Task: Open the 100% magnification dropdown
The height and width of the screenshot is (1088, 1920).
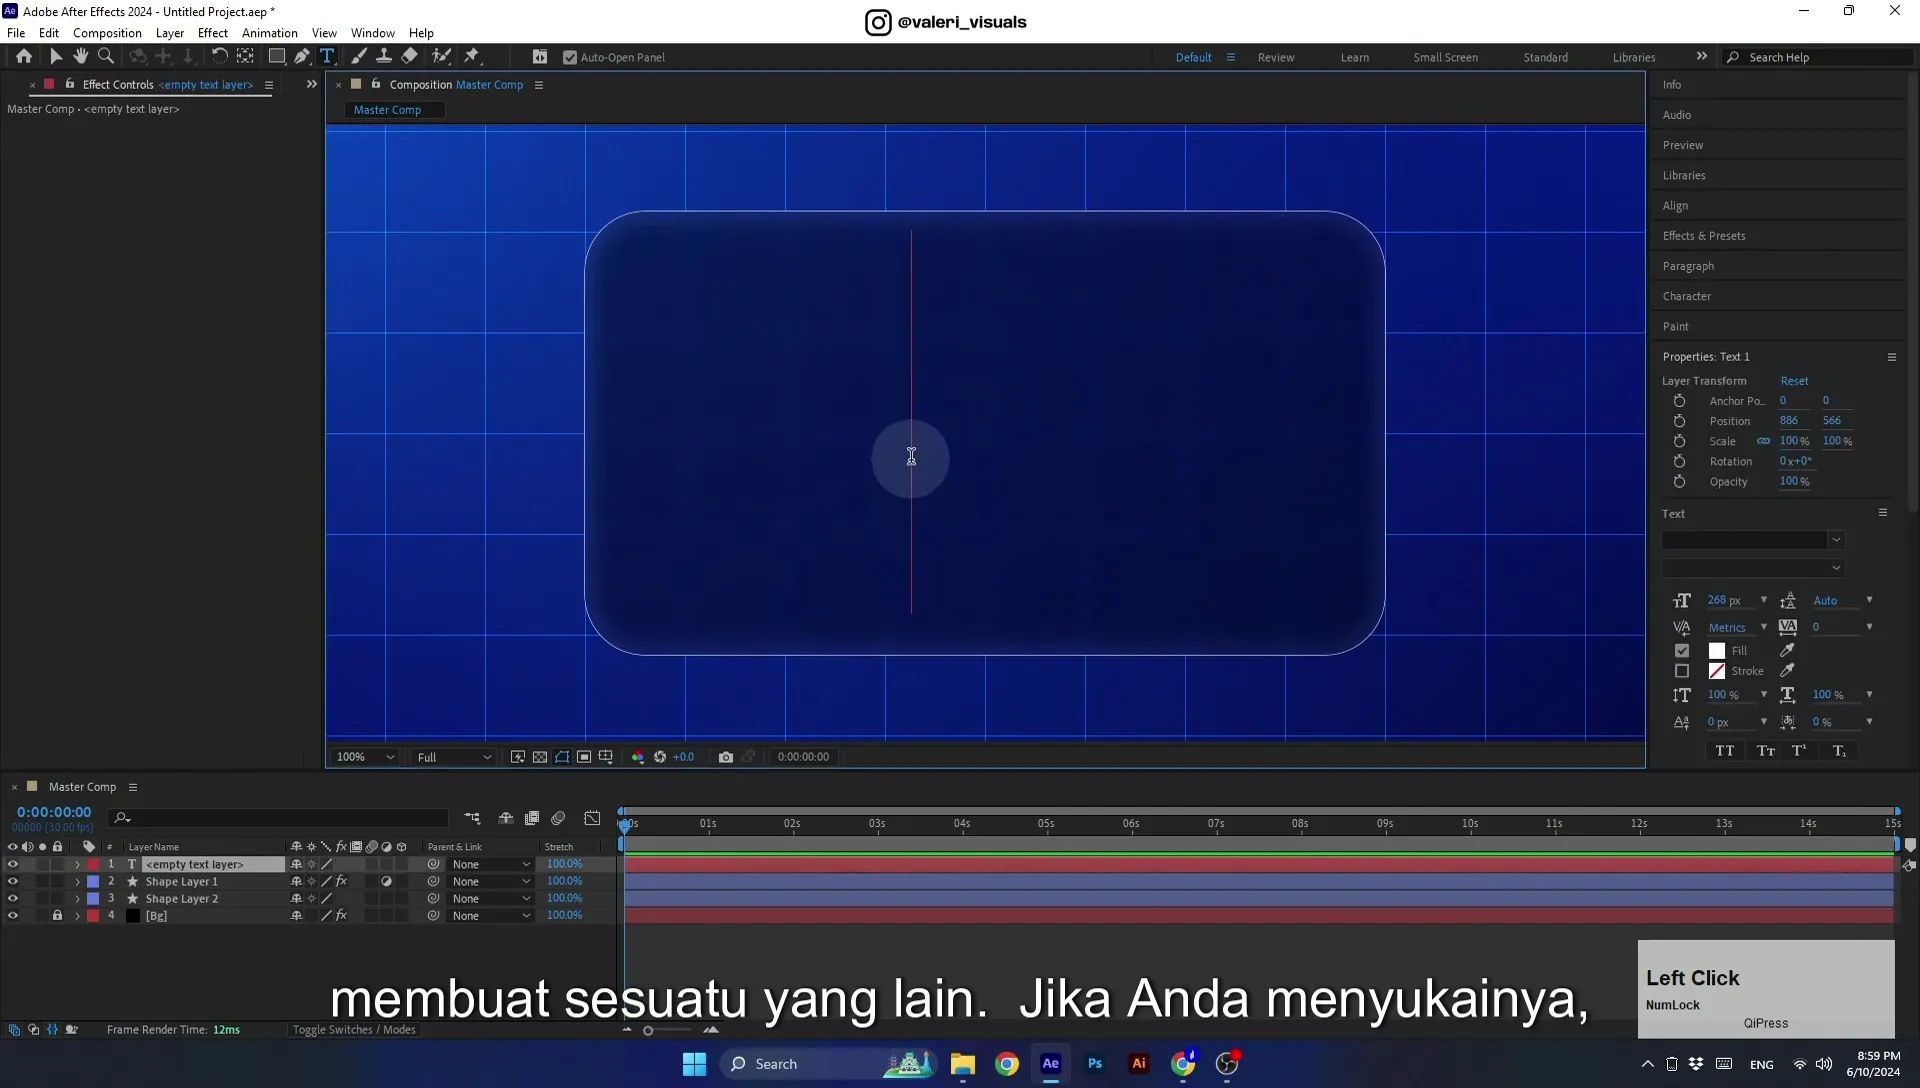Action: [x=366, y=757]
